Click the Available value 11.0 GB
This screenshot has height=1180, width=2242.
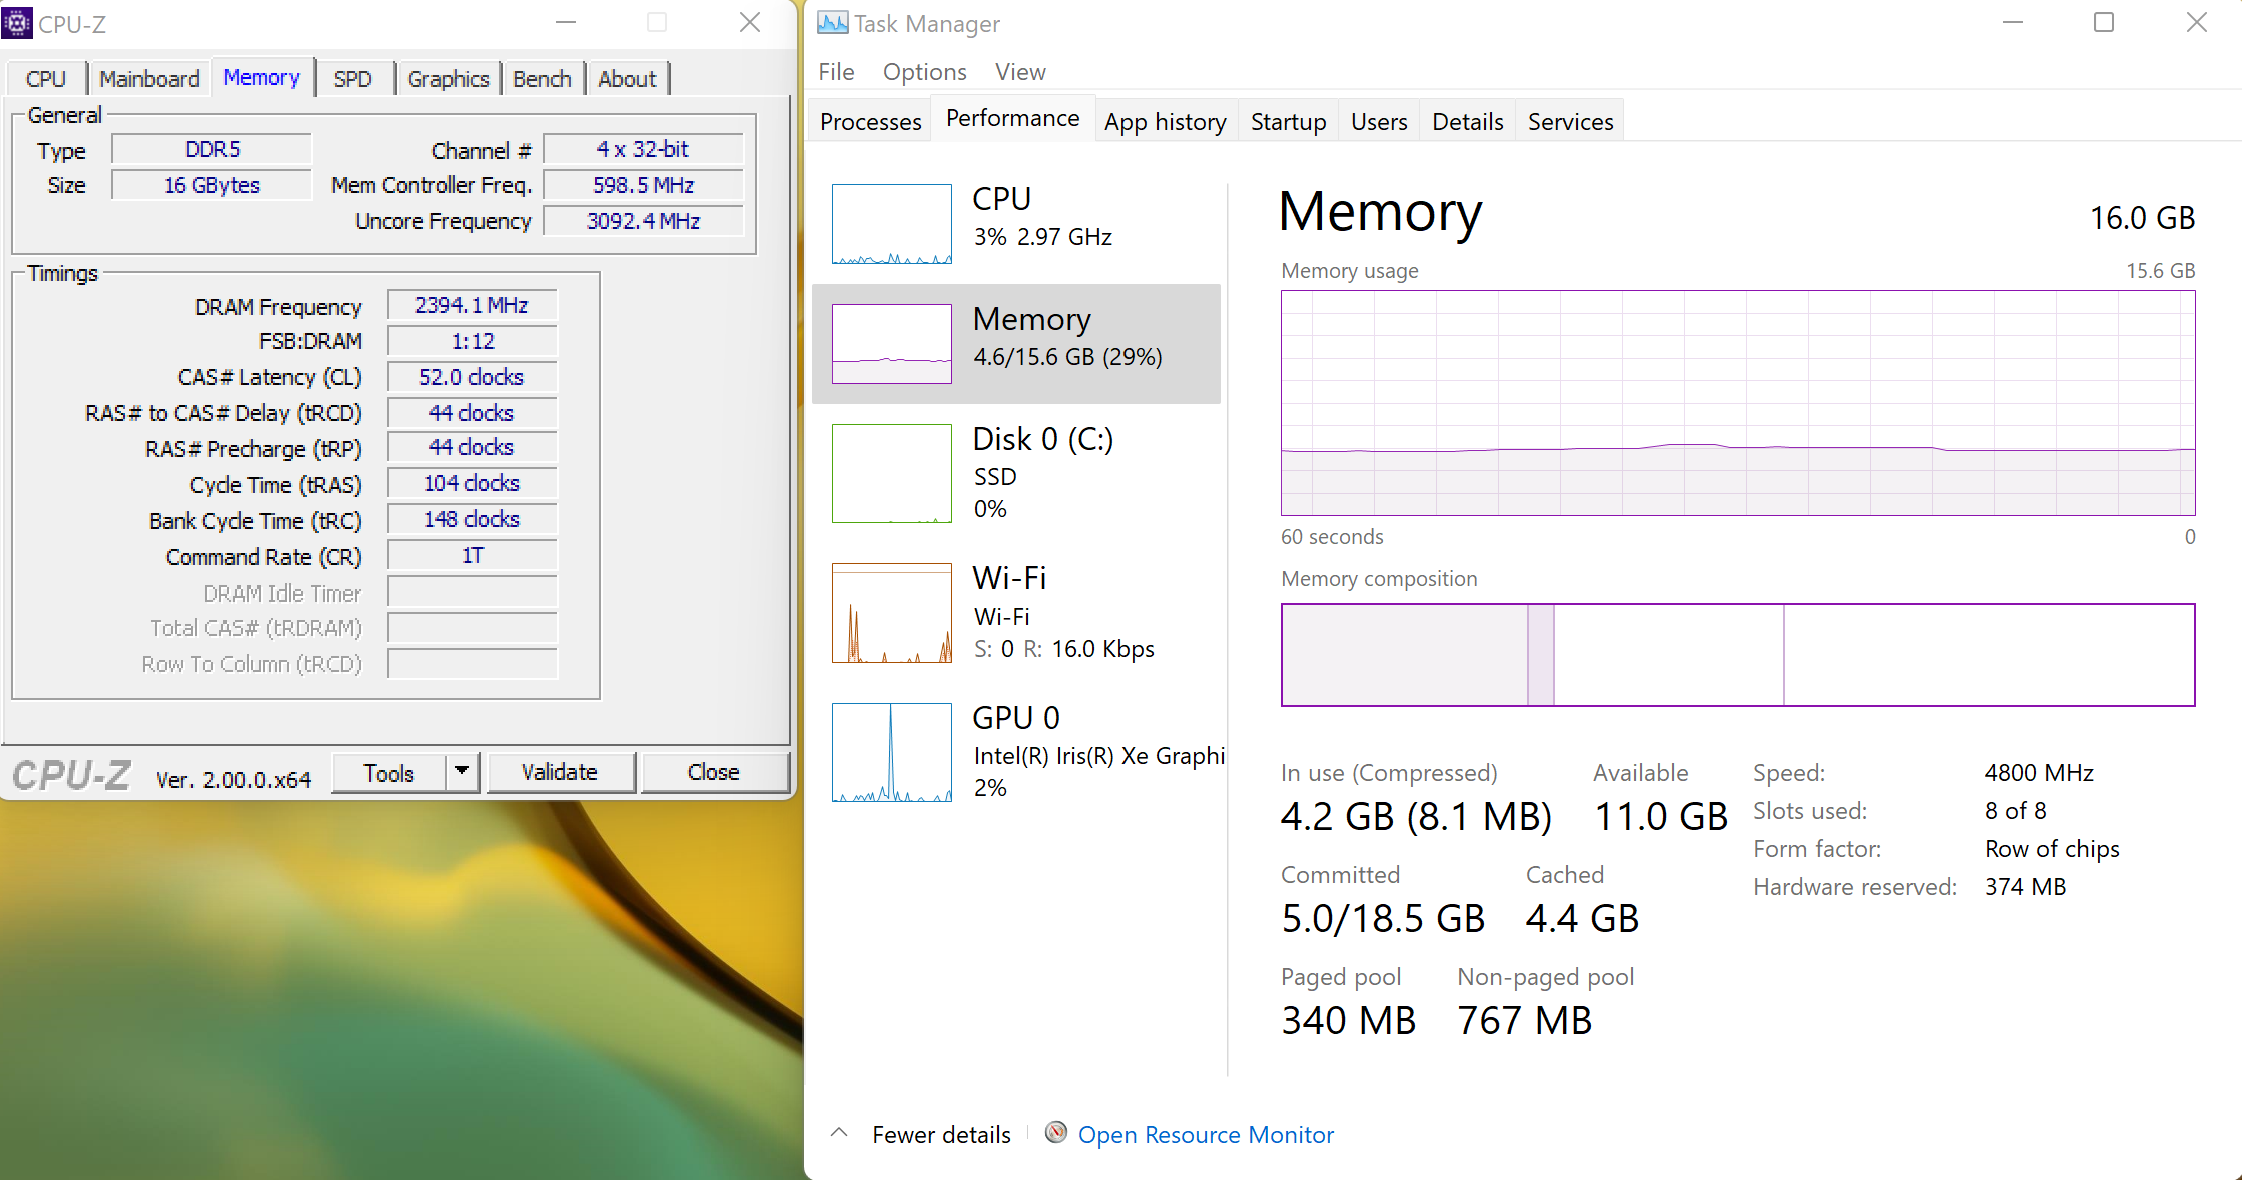click(1660, 816)
